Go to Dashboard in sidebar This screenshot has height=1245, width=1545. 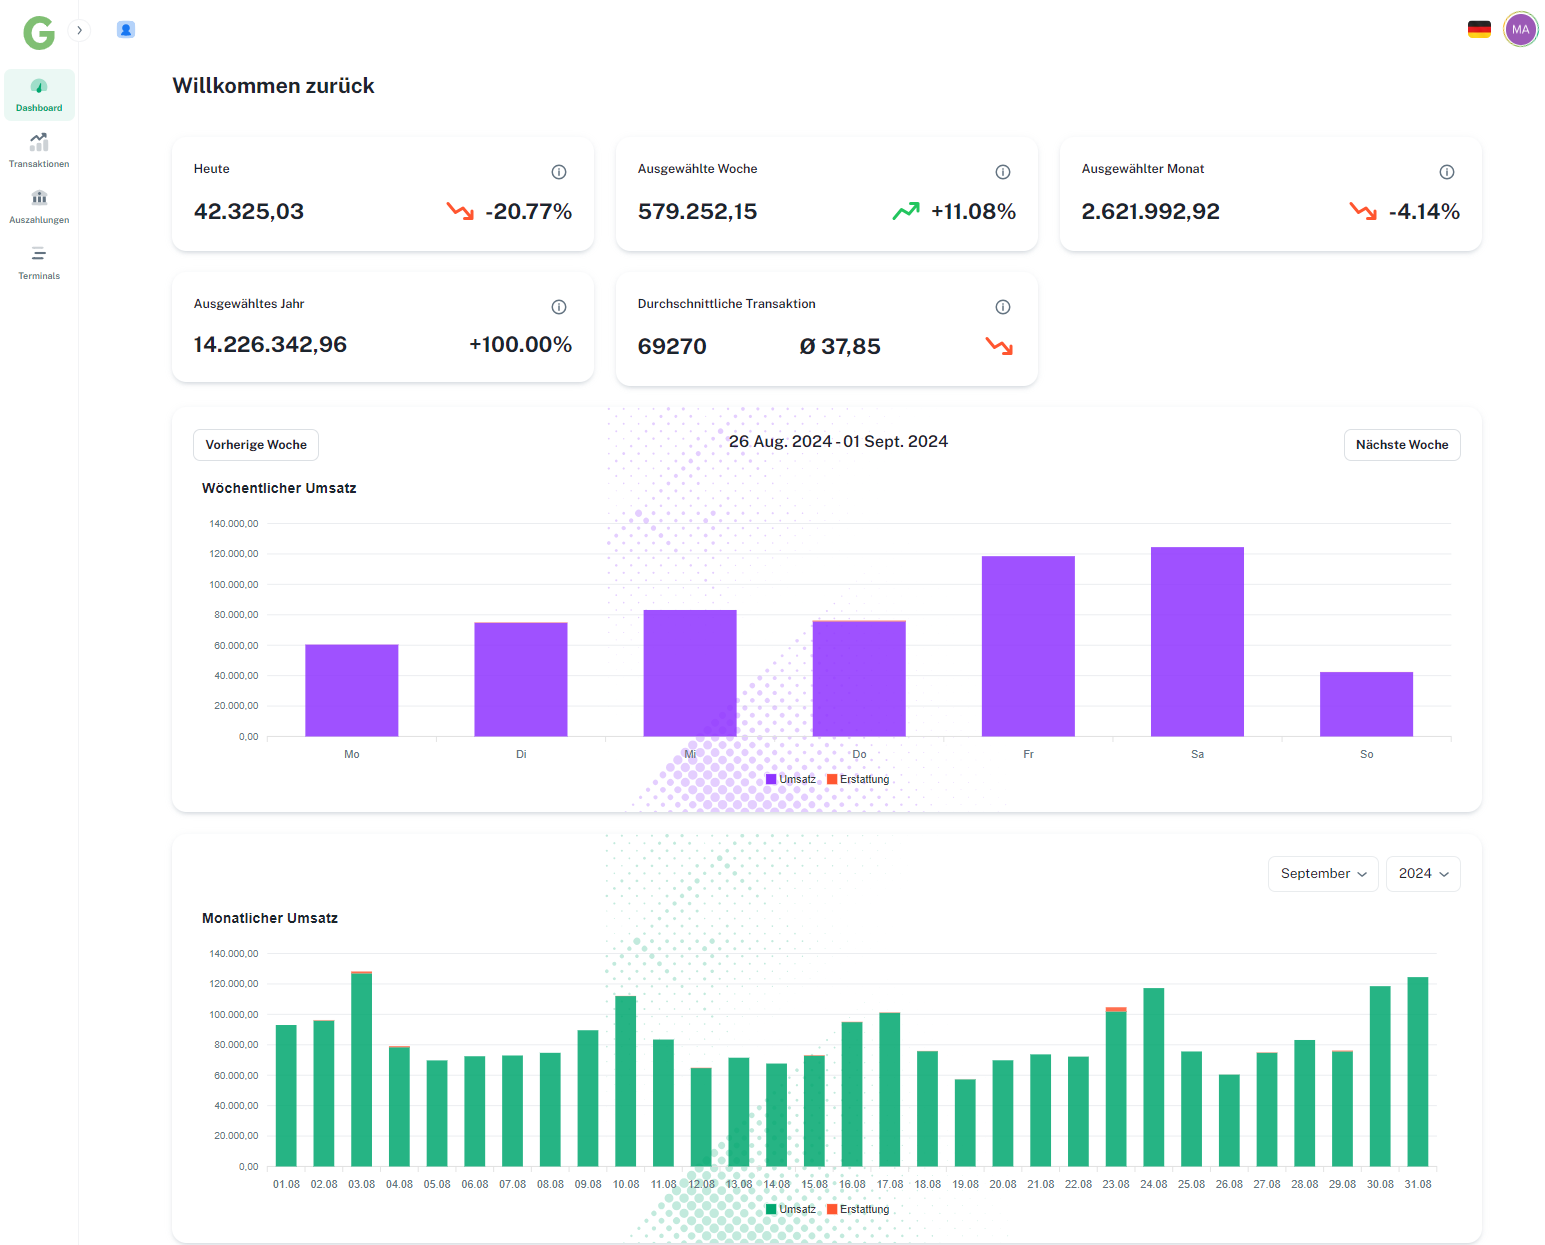39,95
